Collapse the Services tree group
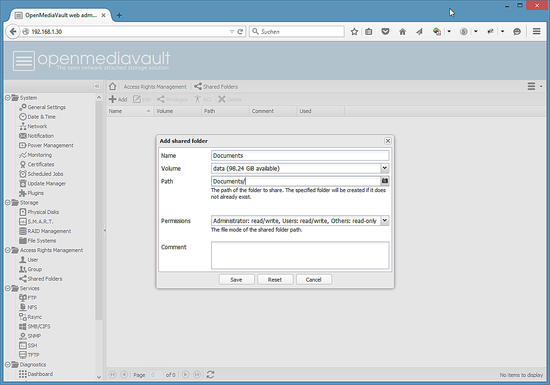 (8, 288)
